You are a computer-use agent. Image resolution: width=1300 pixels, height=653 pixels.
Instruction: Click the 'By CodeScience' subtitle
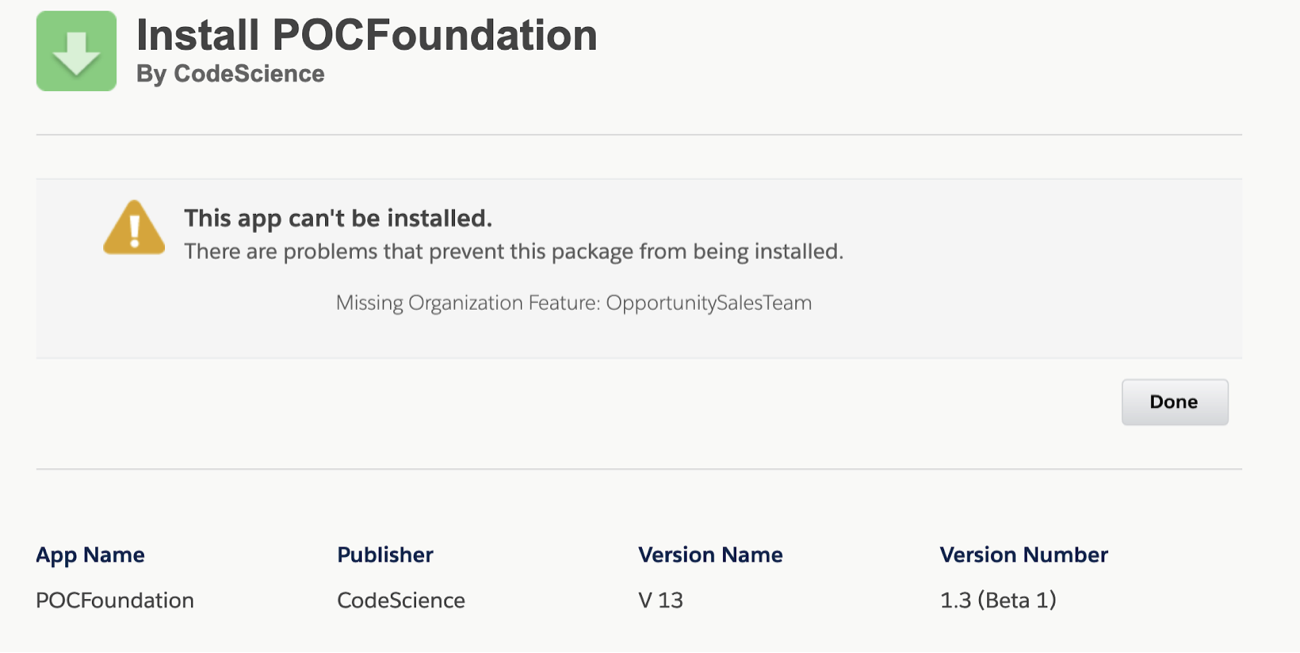pyautogui.click(x=230, y=74)
